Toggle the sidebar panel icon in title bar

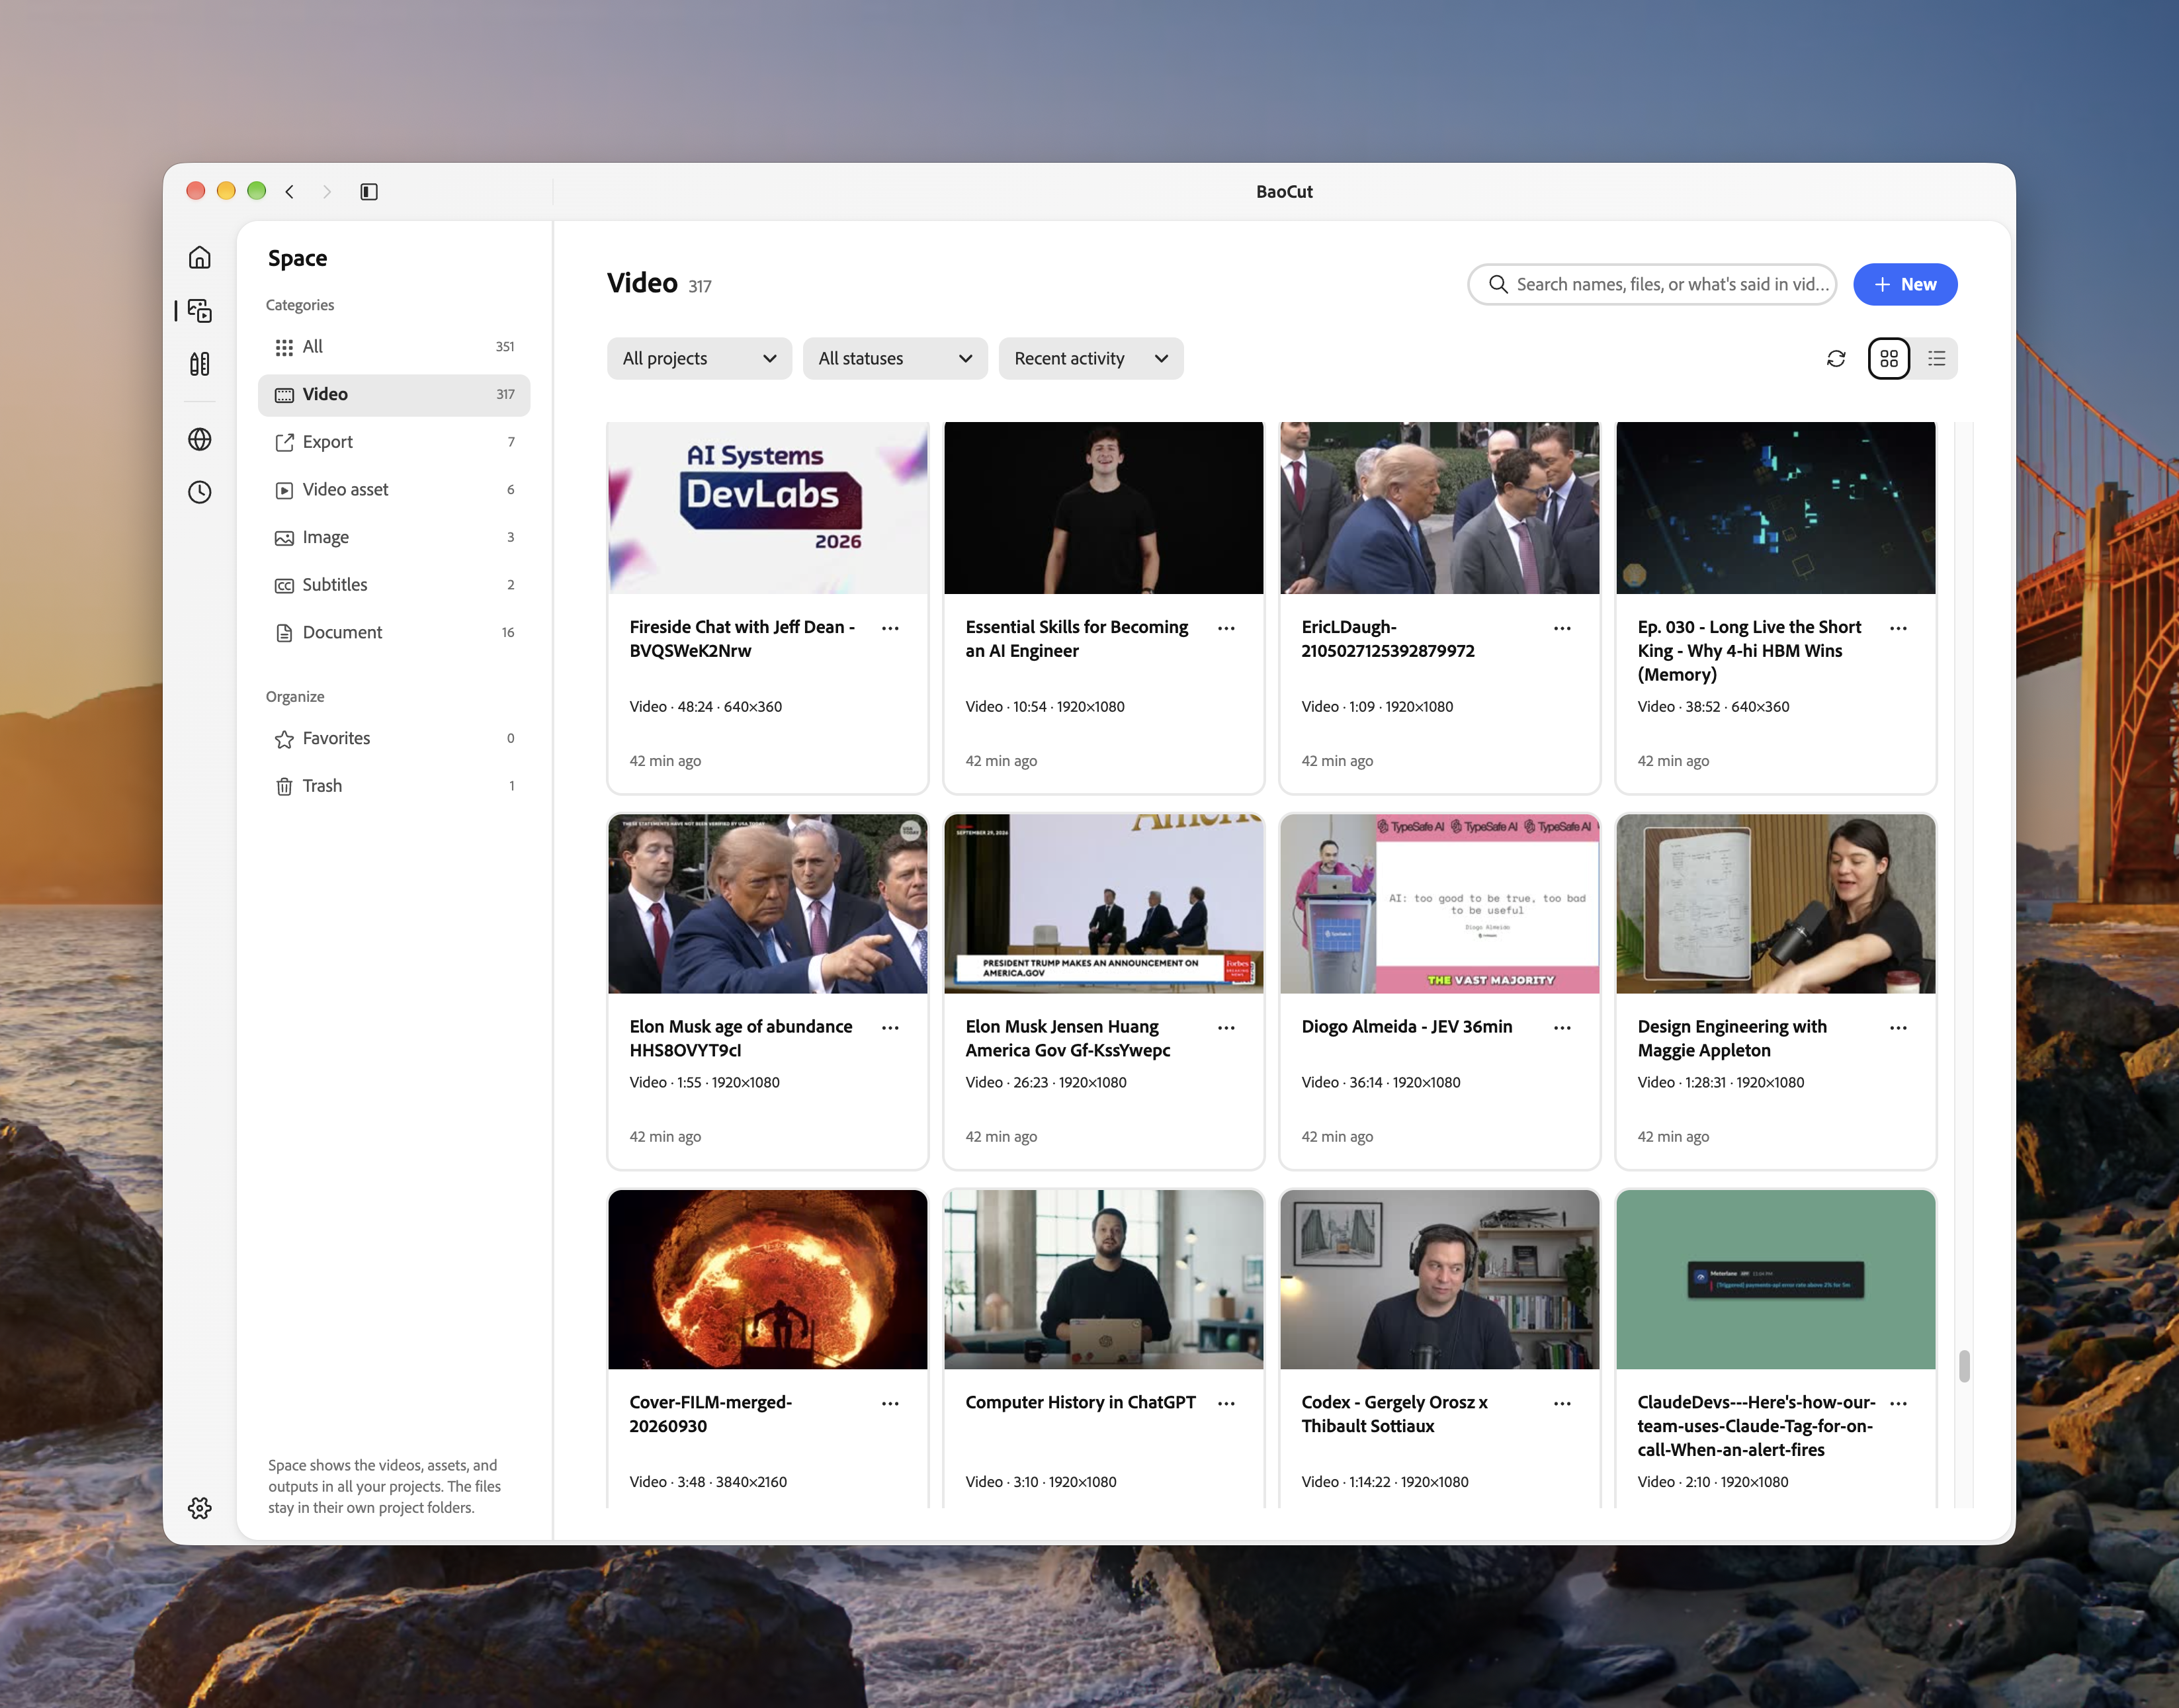[x=369, y=191]
